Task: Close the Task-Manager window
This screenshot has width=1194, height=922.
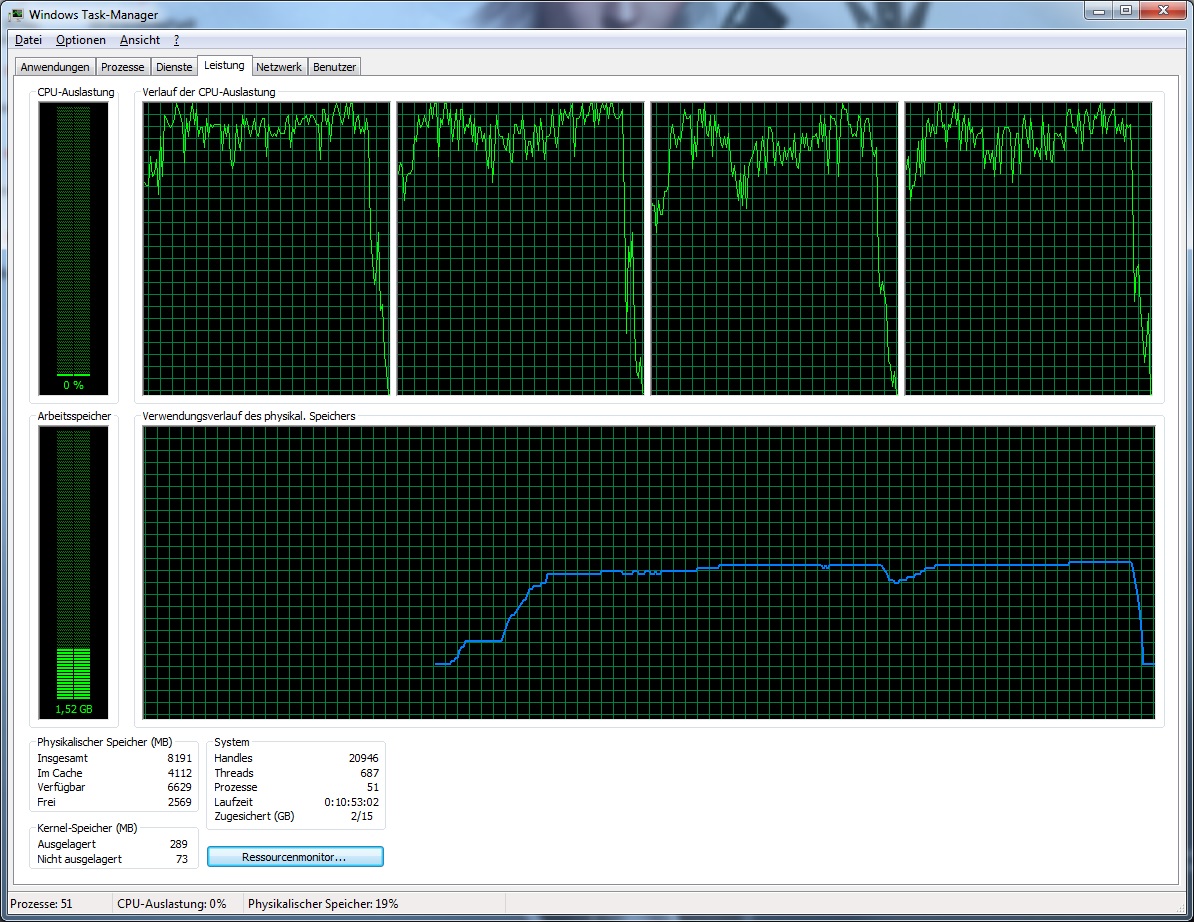Action: click(1163, 11)
